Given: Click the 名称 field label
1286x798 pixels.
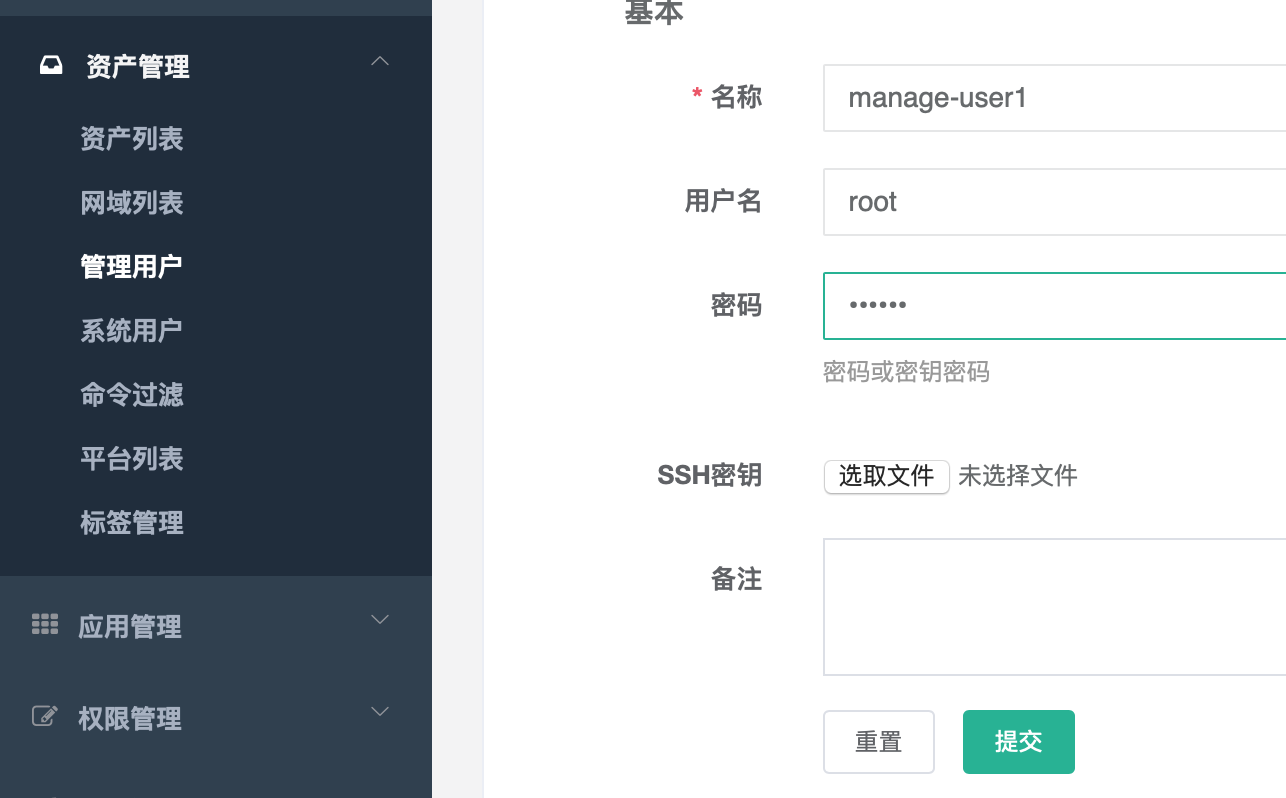Looking at the screenshot, I should [736, 97].
